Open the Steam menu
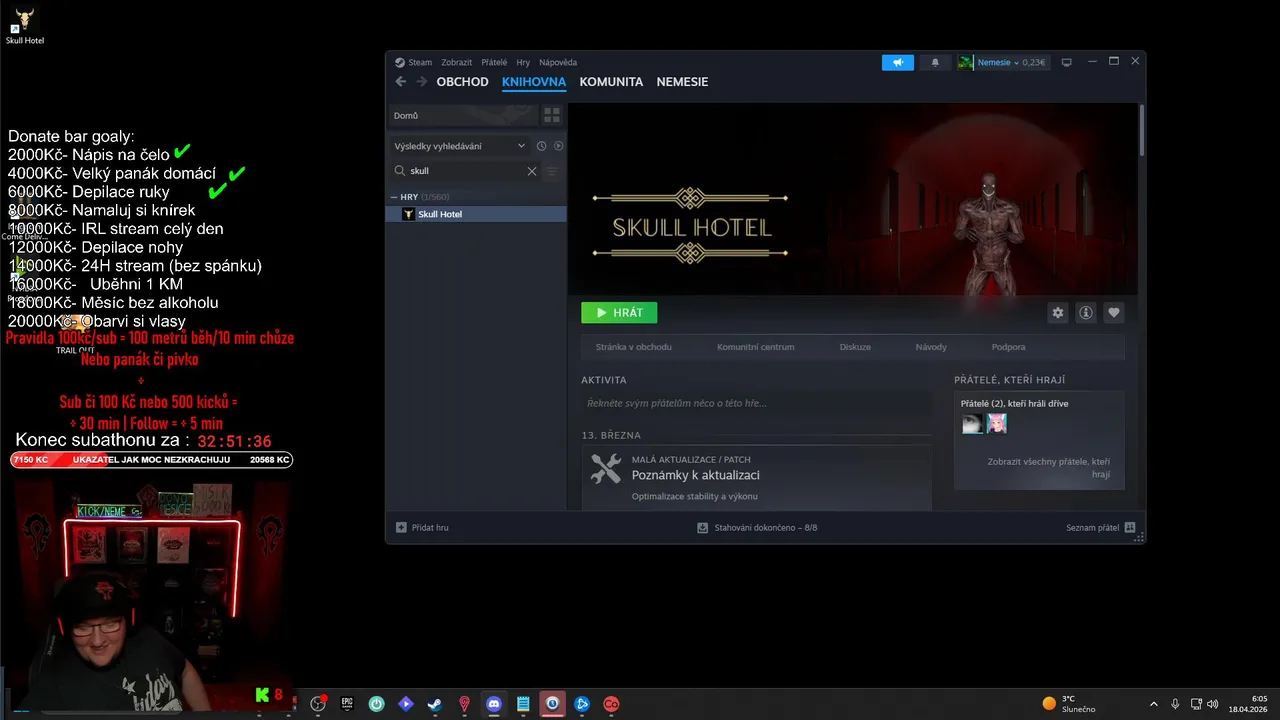Screen dimensions: 1280x720 [x=413, y=62]
